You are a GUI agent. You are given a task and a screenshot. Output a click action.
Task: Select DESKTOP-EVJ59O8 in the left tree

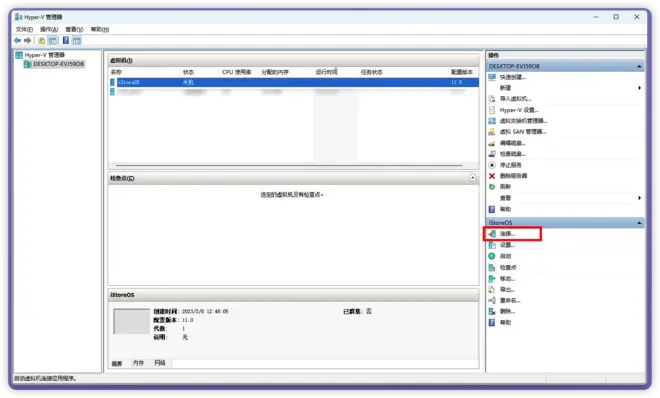[x=58, y=64]
